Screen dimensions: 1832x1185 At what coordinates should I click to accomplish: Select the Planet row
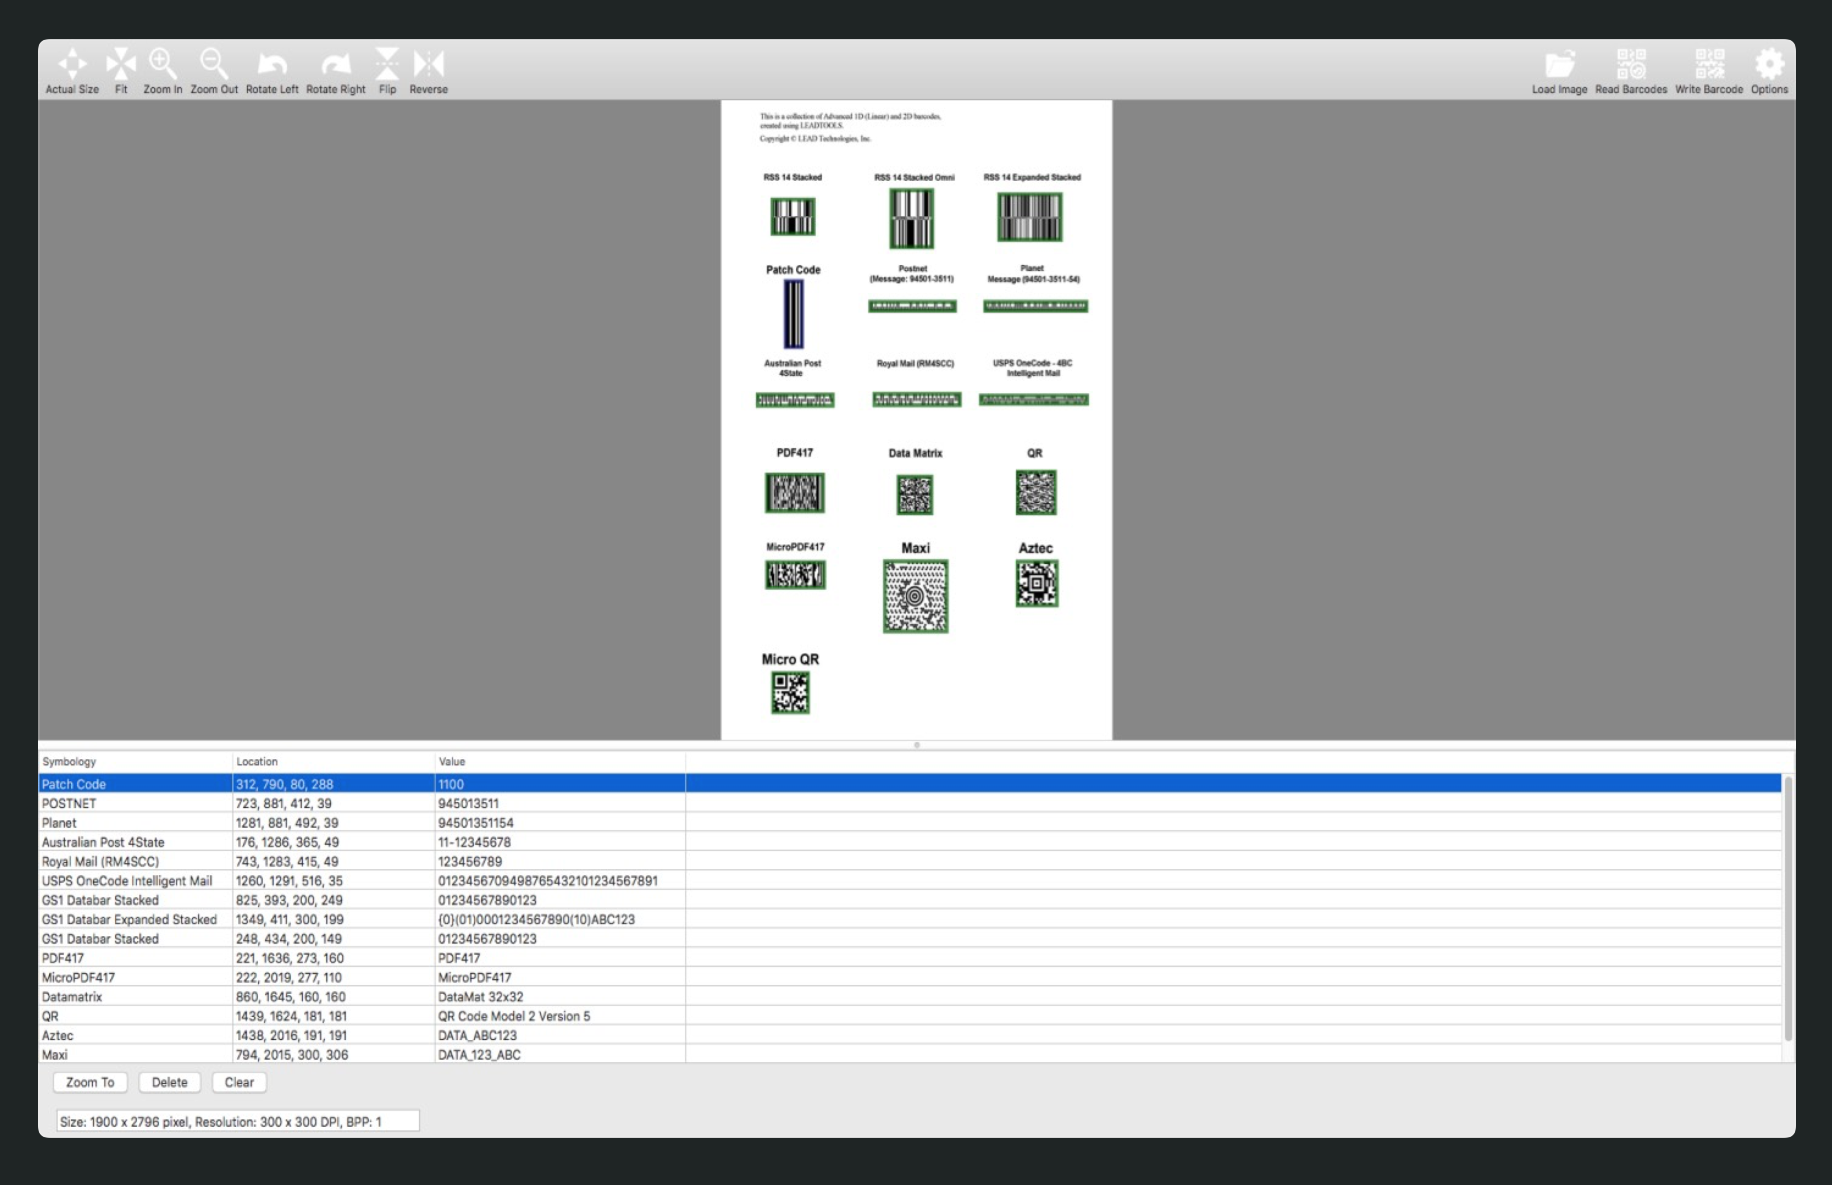click(910, 823)
